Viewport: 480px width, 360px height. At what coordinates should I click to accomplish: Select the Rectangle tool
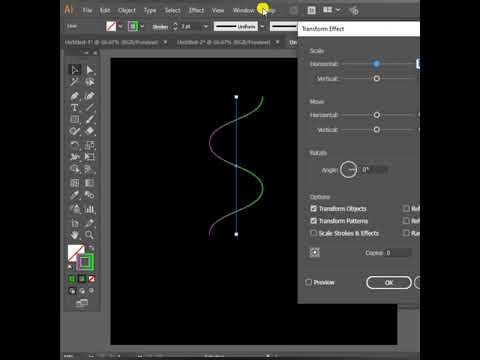tap(75, 120)
